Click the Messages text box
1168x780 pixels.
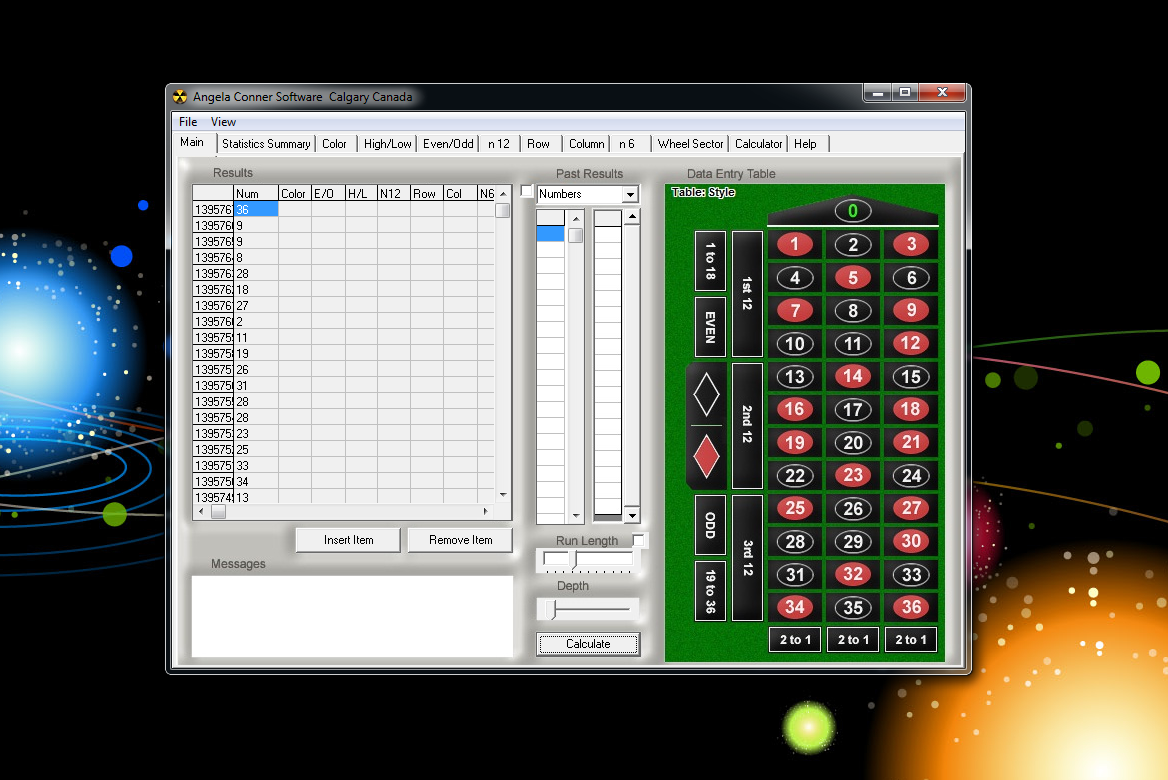[352, 616]
